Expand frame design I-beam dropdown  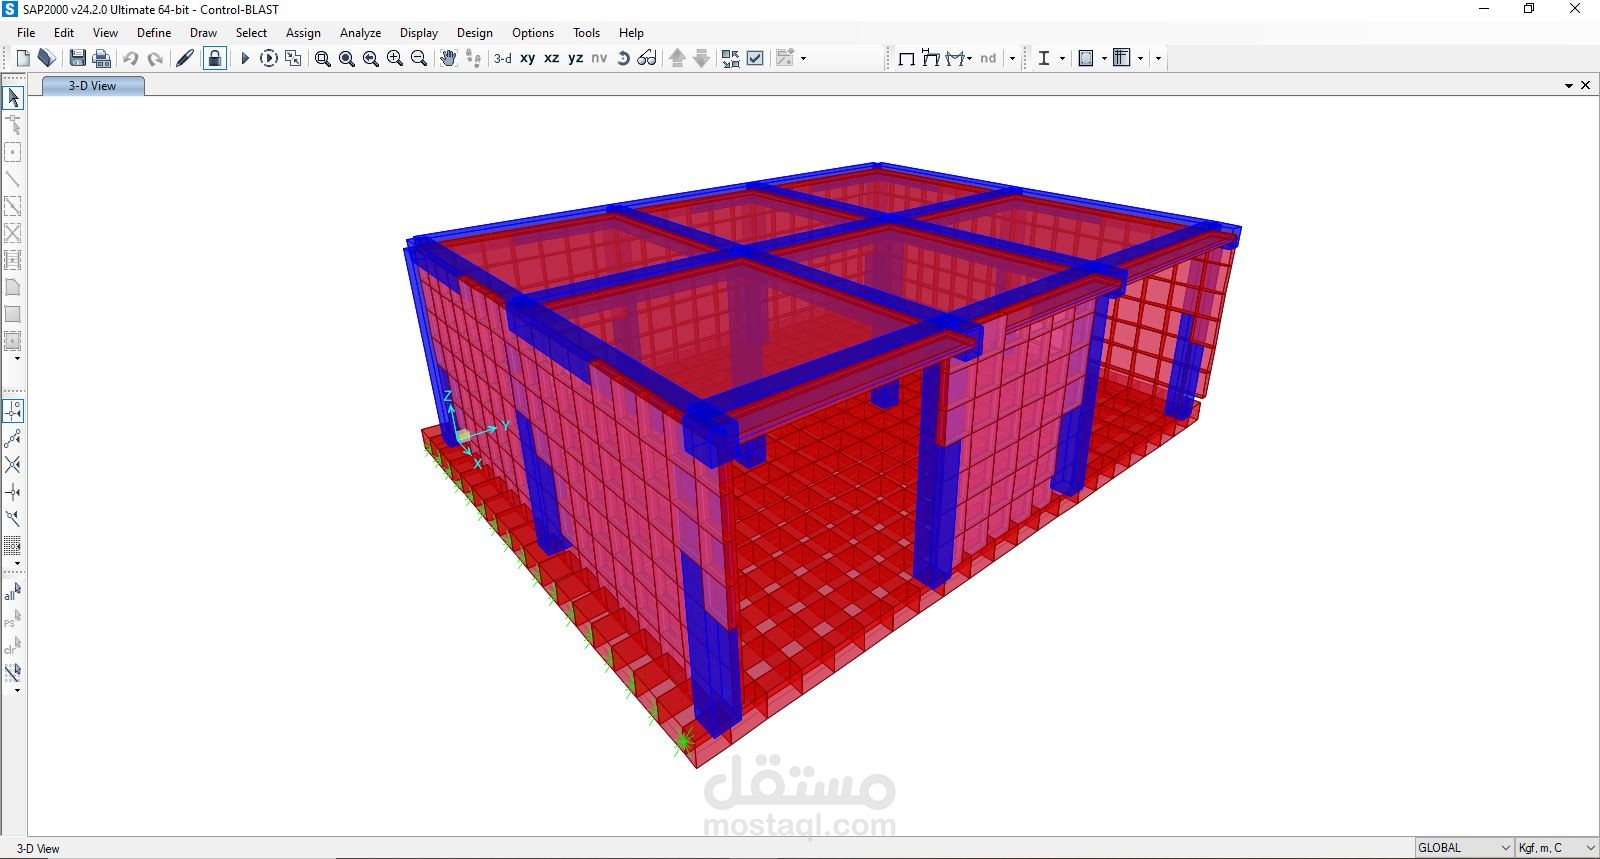click(x=1062, y=58)
